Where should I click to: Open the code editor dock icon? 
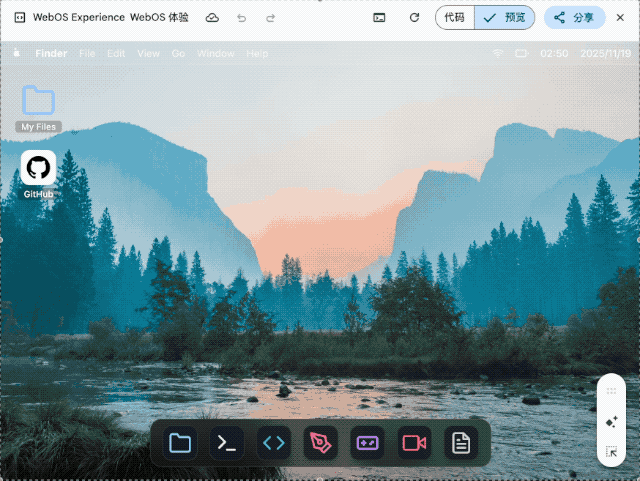click(273, 442)
